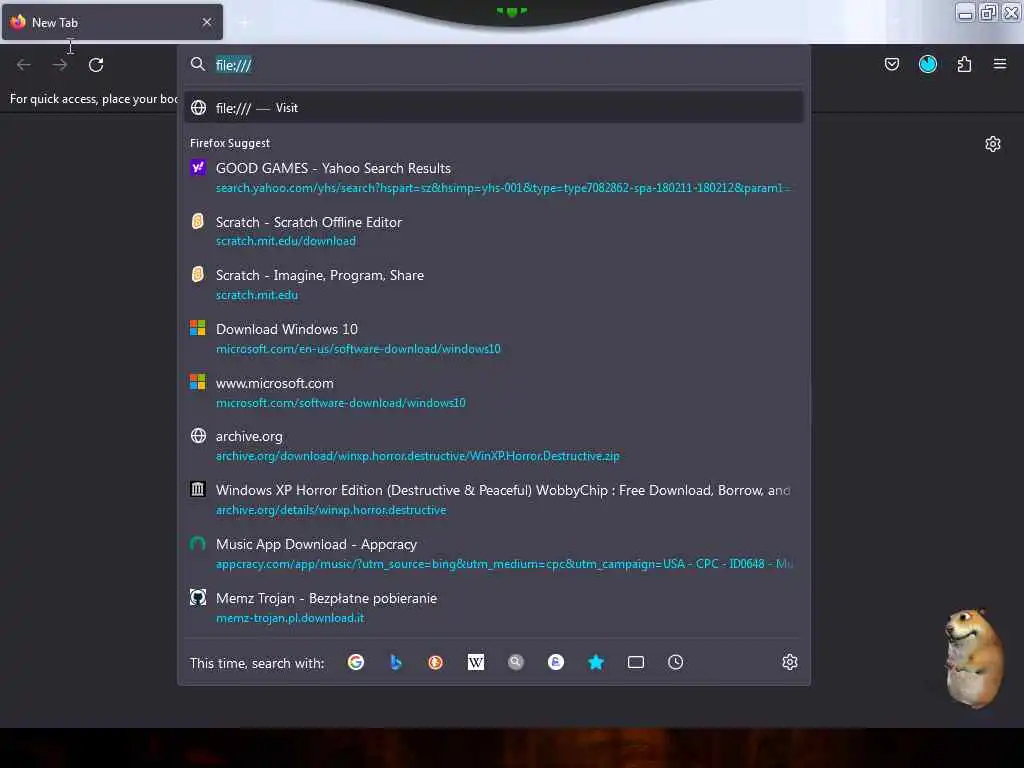Select the file:/// Visit suggestion
This screenshot has width=1024, height=768.
(494, 108)
